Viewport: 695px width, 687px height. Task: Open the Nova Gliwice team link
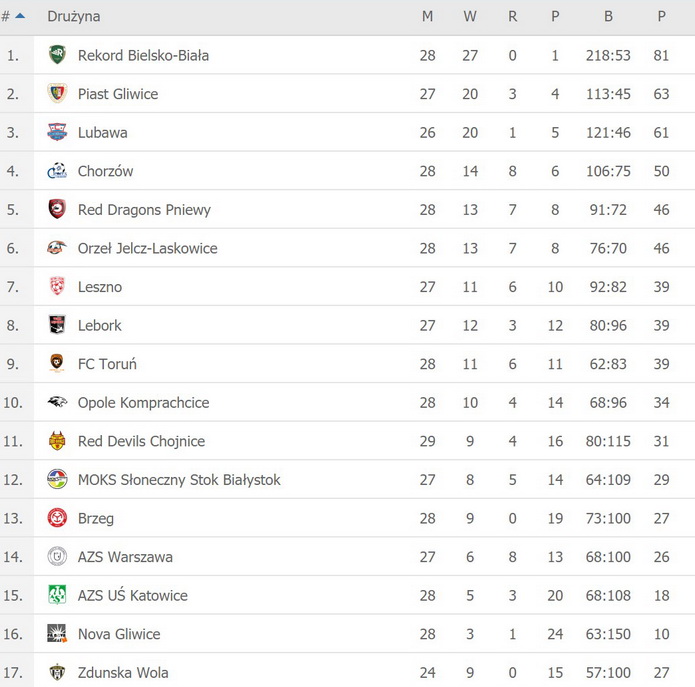click(119, 634)
